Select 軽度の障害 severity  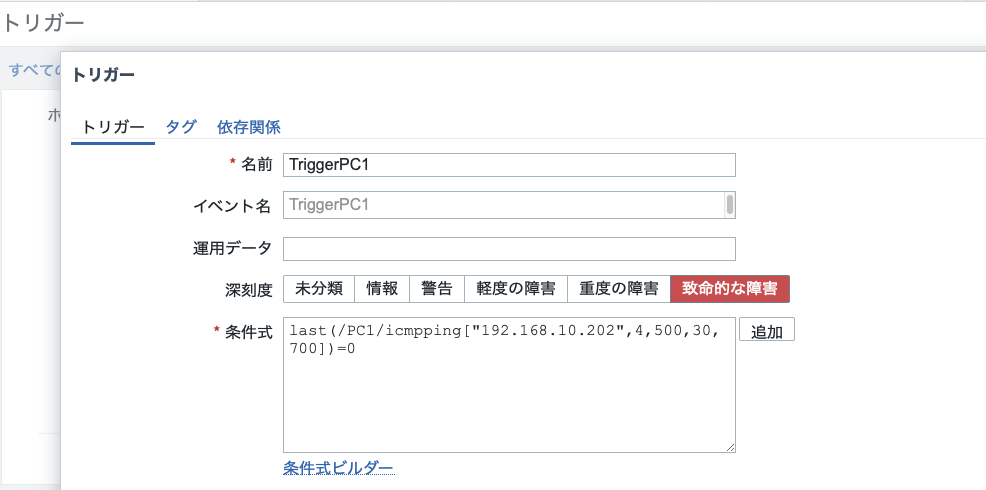point(516,289)
